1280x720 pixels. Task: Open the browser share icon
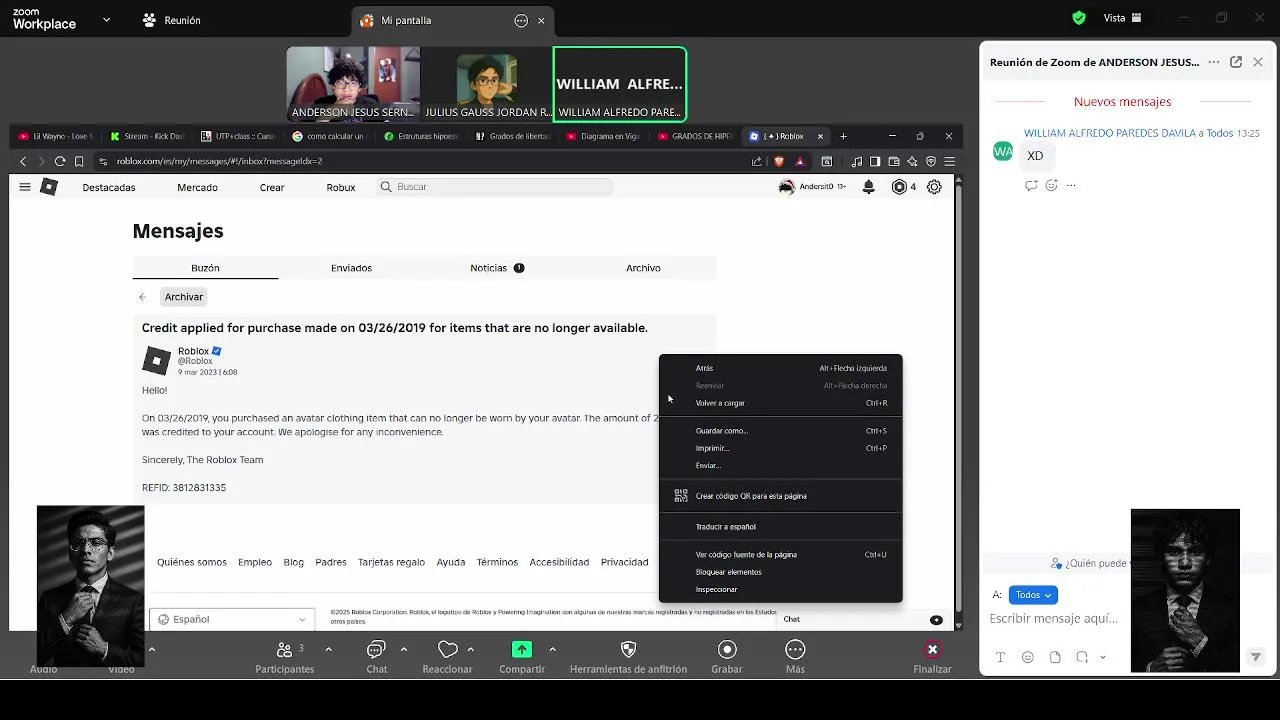[757, 161]
